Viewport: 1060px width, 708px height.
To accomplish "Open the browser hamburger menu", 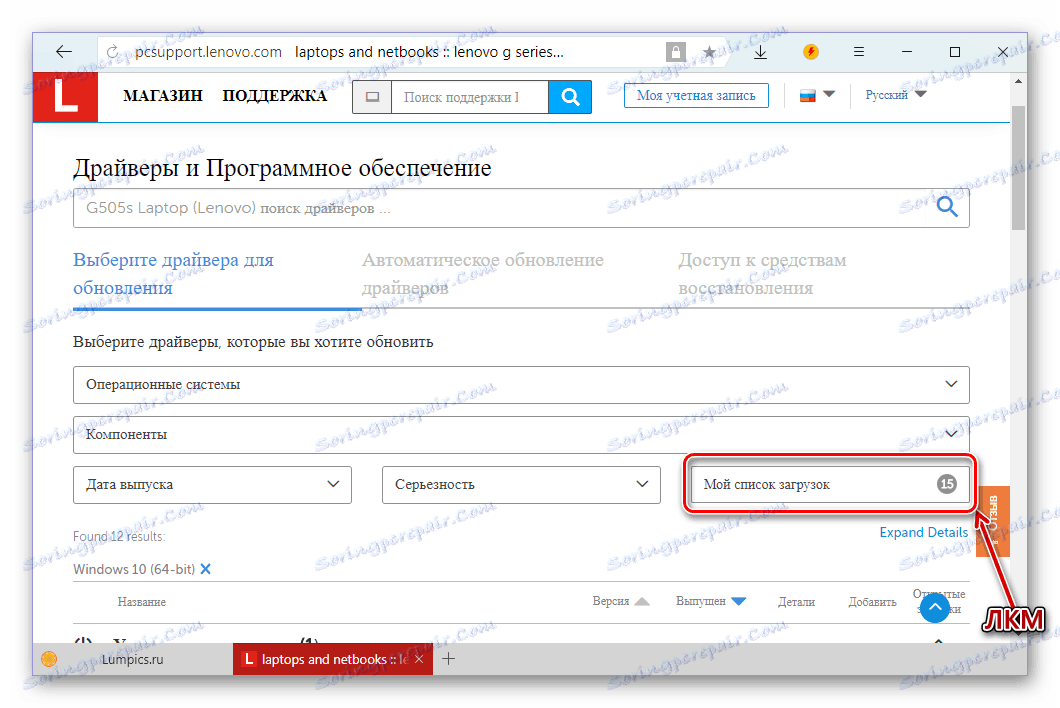I will click(x=858, y=51).
